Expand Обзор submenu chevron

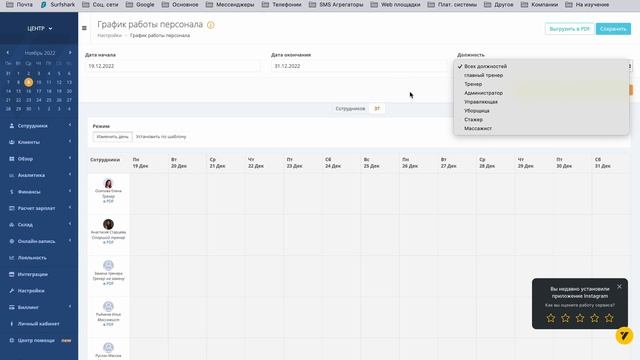click(x=70, y=158)
